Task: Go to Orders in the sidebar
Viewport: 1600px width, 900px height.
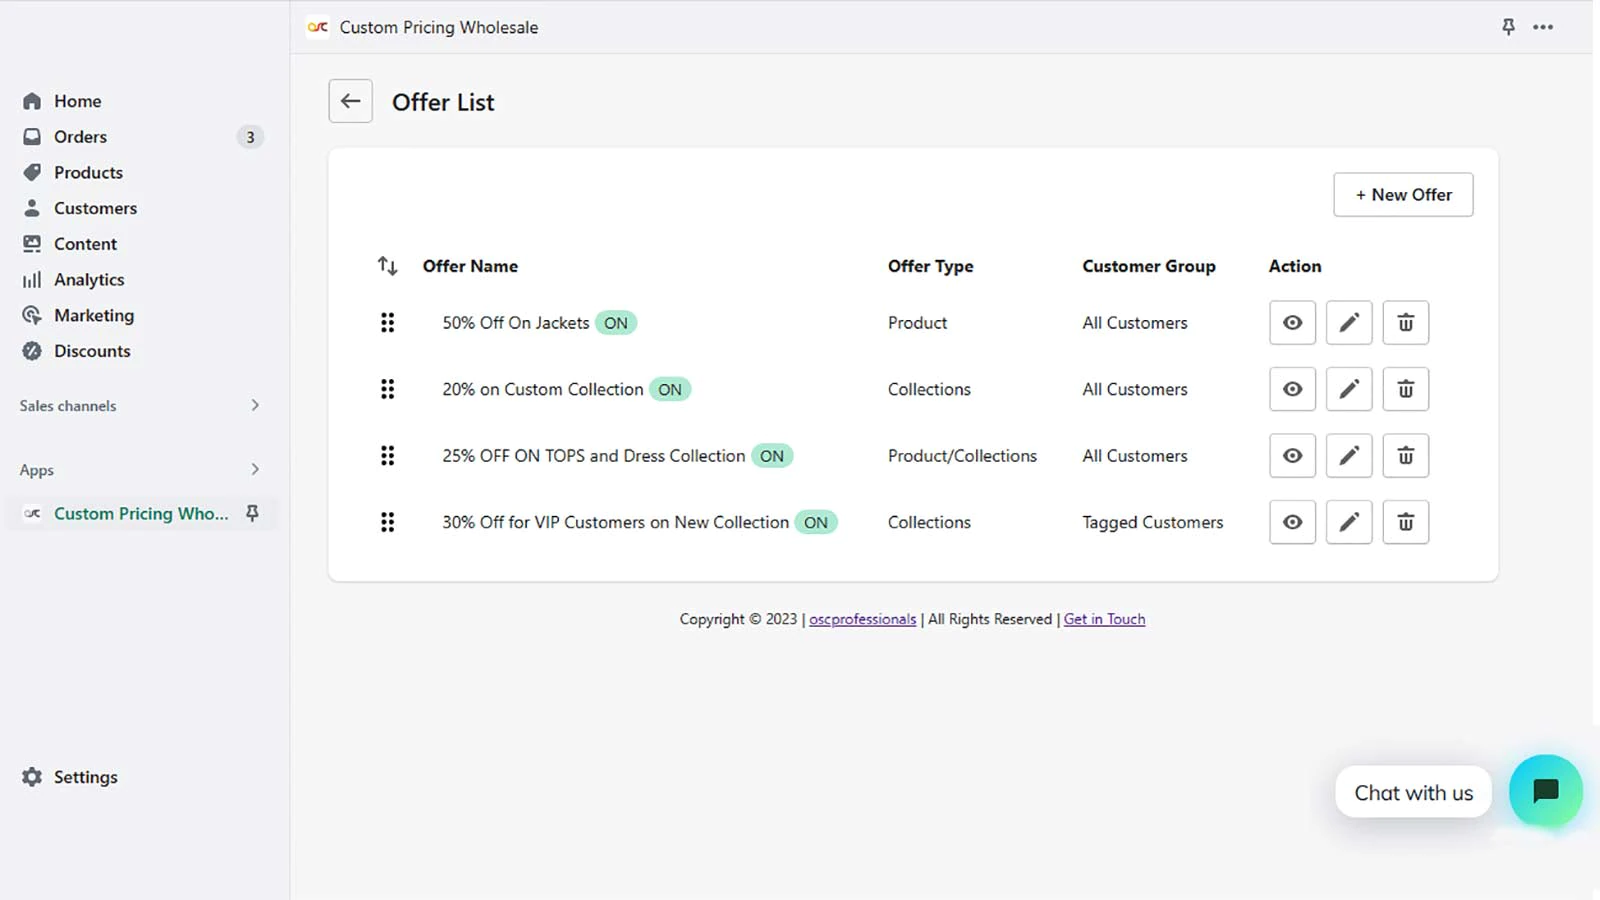Action: pyautogui.click(x=80, y=137)
